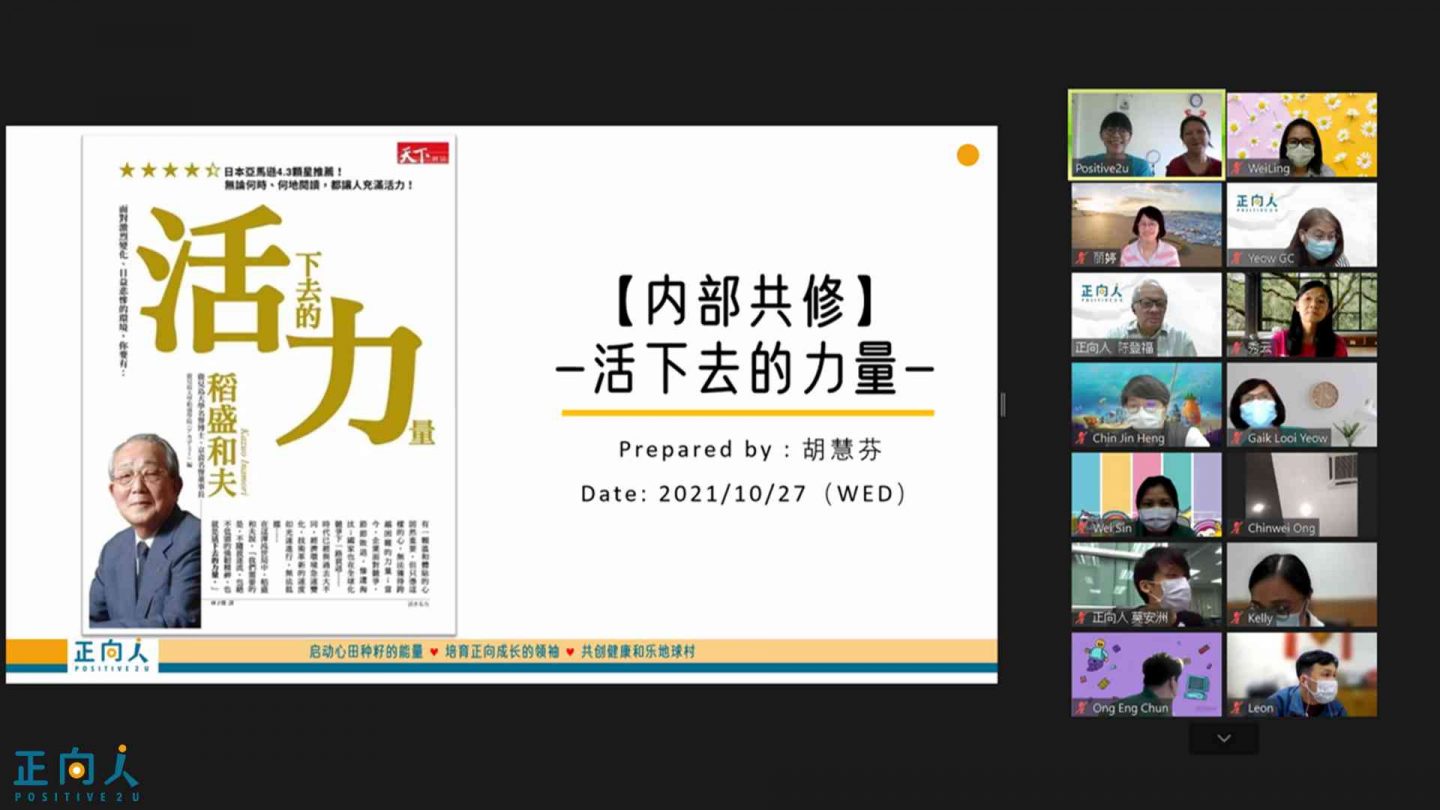Screen dimensions: 1440x810
Task: Select WeiLing's video tile with daisy background
Action: [x=1302, y=135]
